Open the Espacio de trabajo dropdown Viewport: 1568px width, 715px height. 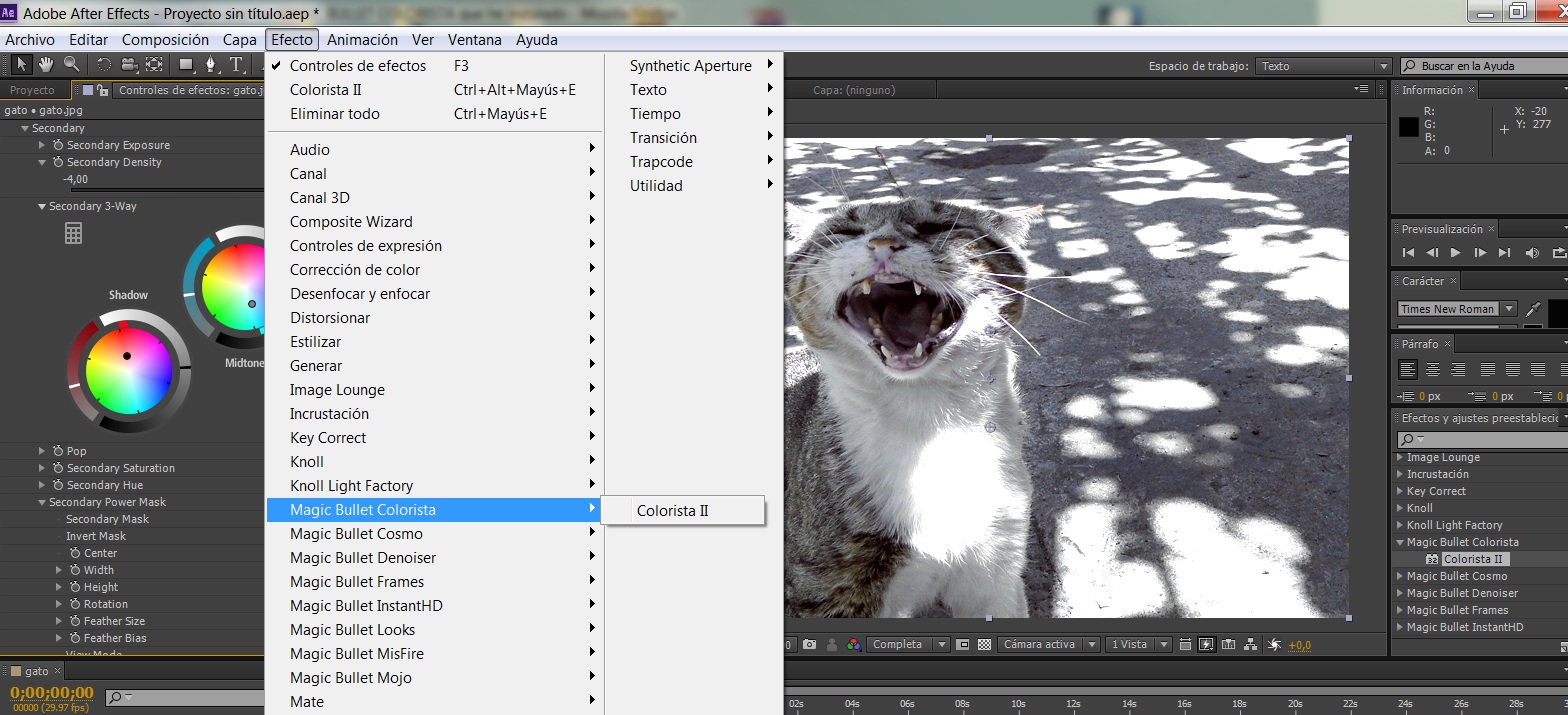pos(1324,66)
